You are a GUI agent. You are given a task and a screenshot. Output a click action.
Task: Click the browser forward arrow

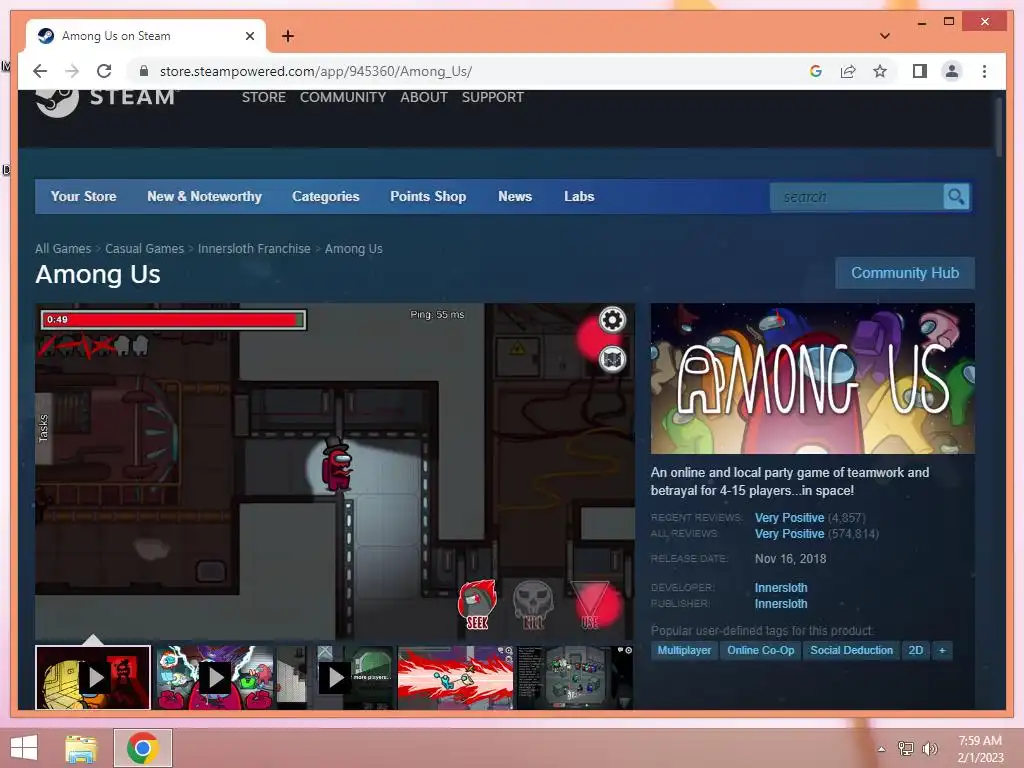[72, 71]
